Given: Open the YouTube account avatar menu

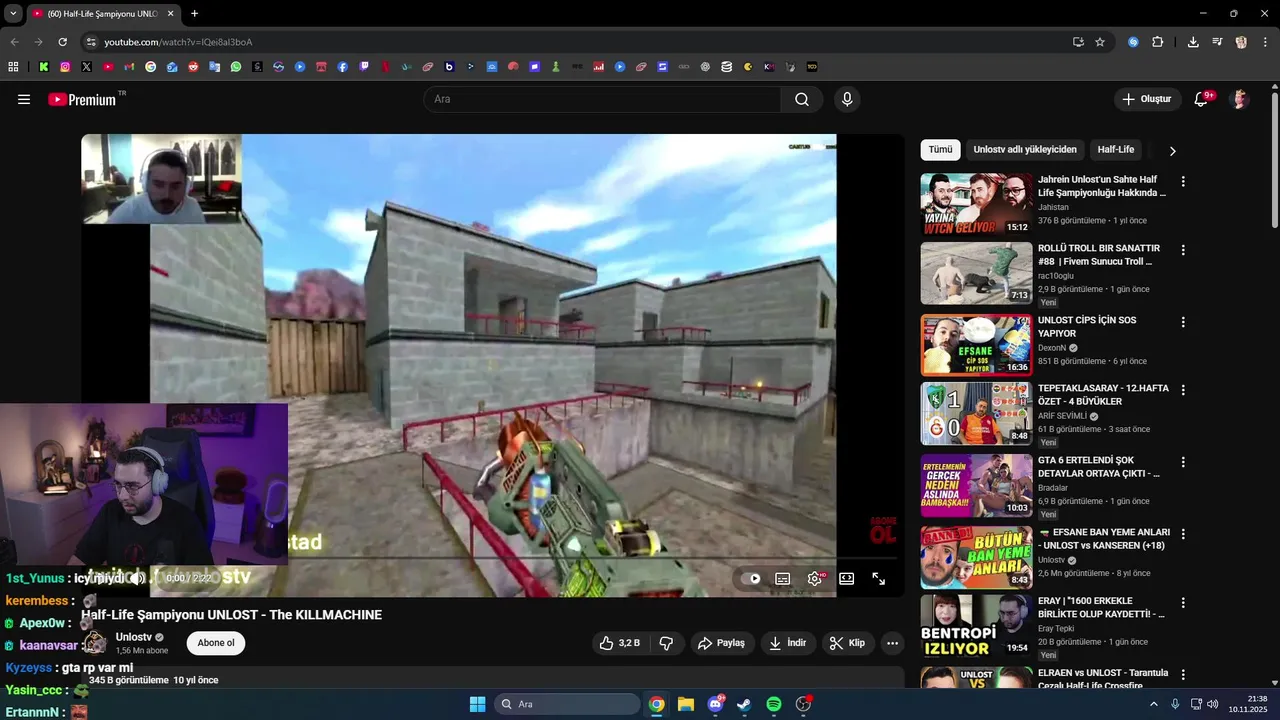Looking at the screenshot, I should [x=1240, y=99].
